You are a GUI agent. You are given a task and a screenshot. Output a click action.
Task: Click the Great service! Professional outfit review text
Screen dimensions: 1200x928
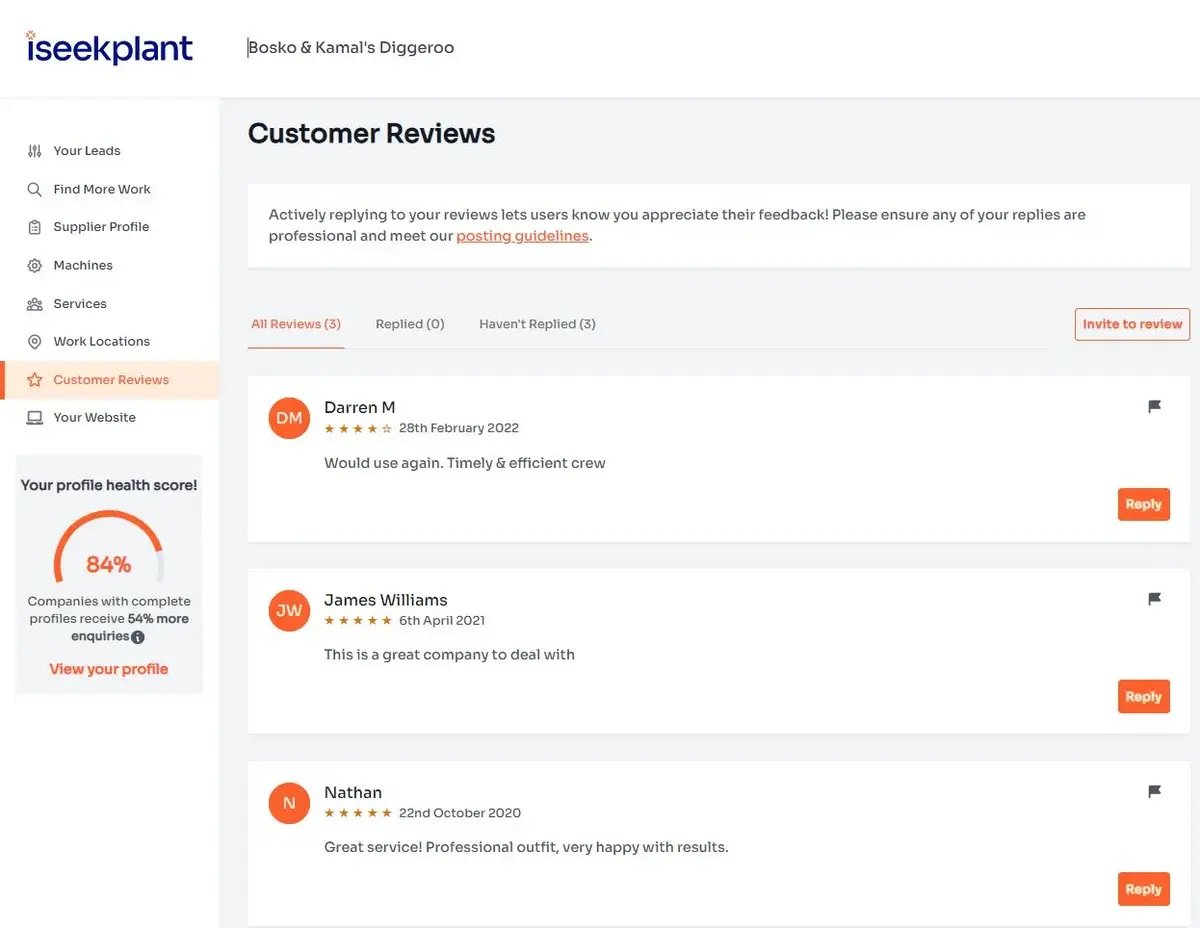pyautogui.click(x=526, y=847)
